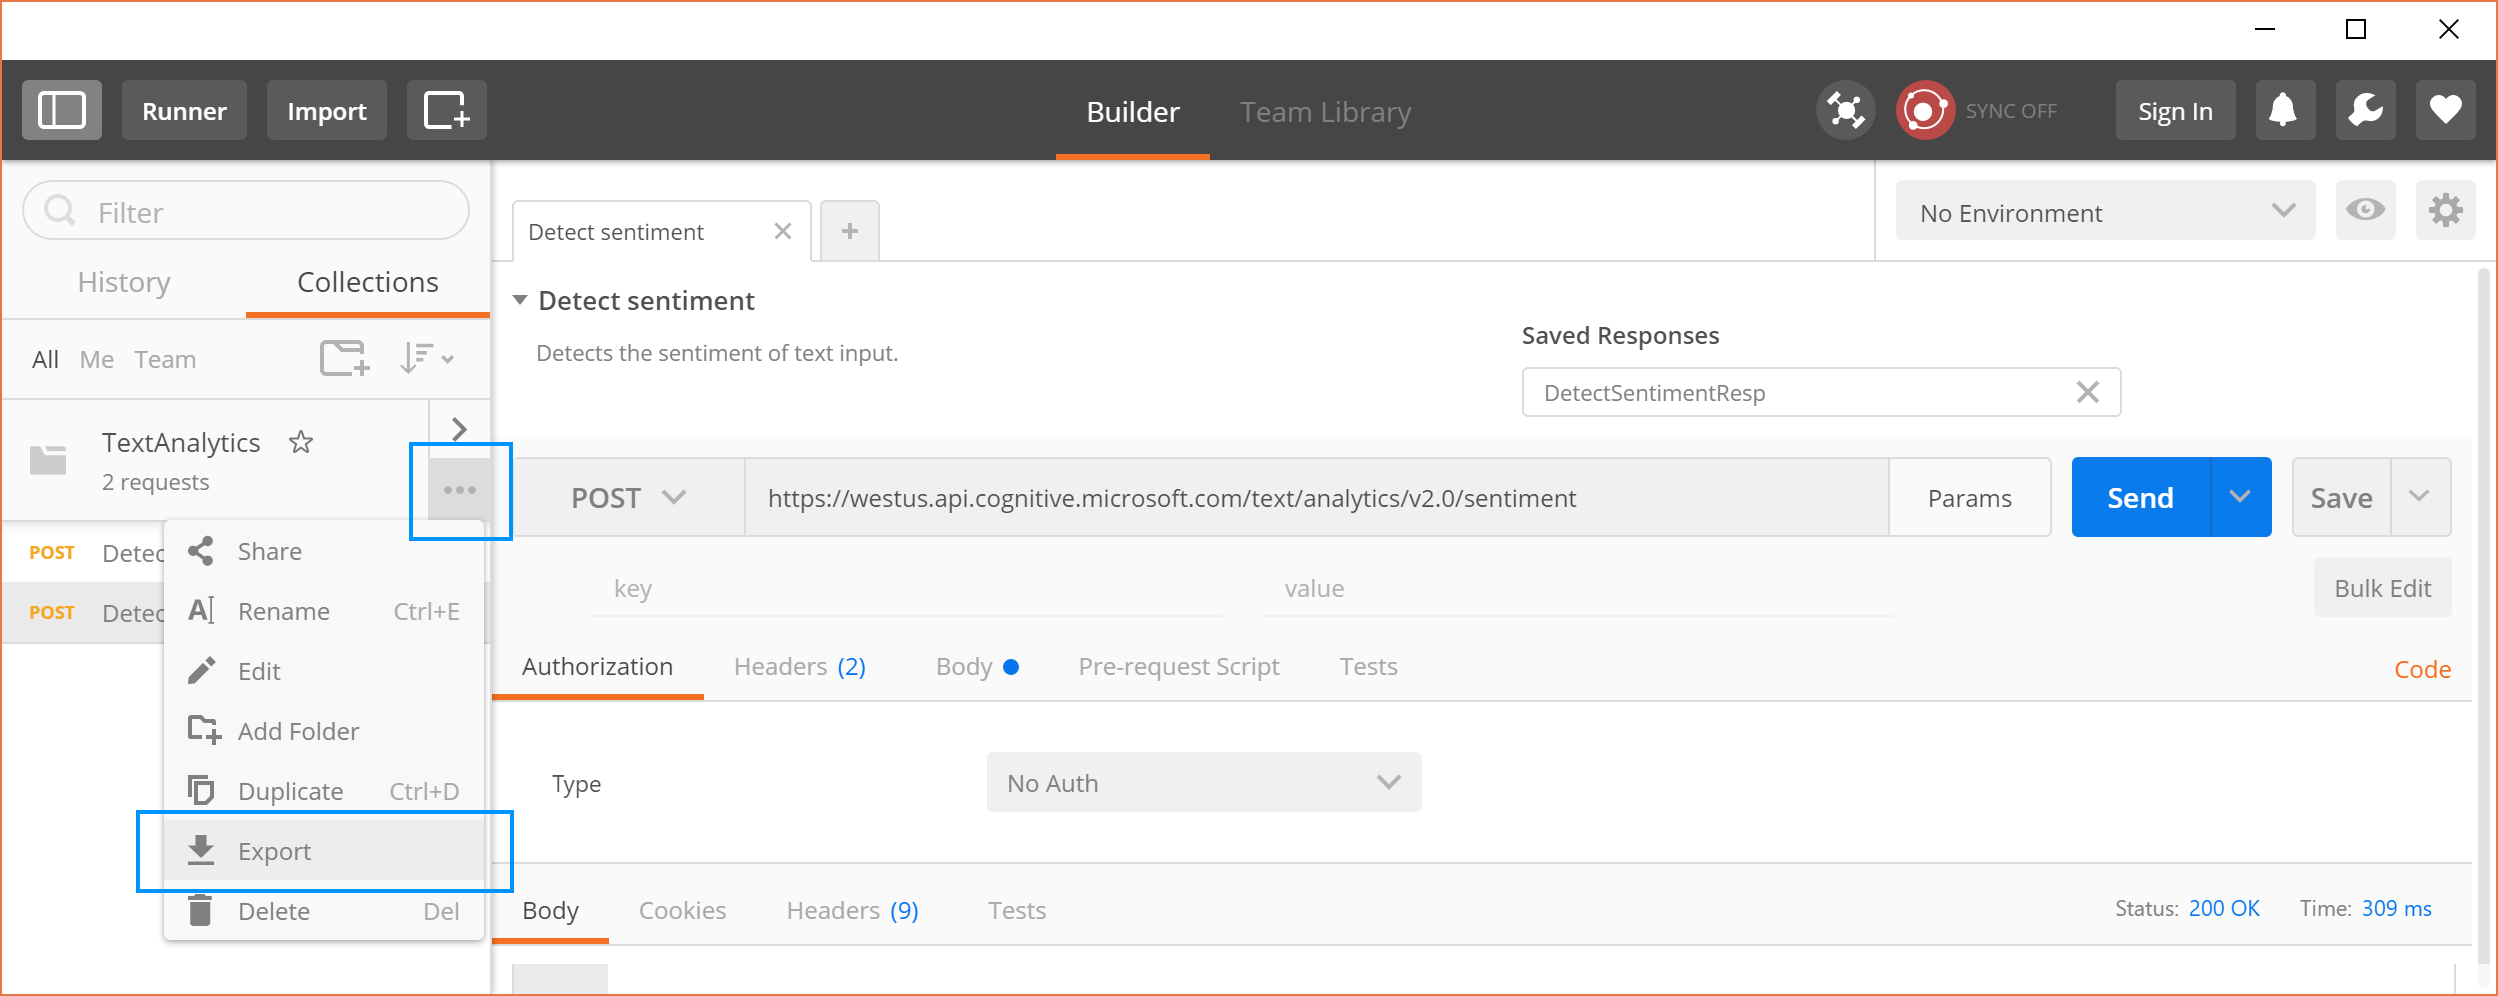Open the notifications bell
Screen dimensions: 2498x996
[2284, 110]
